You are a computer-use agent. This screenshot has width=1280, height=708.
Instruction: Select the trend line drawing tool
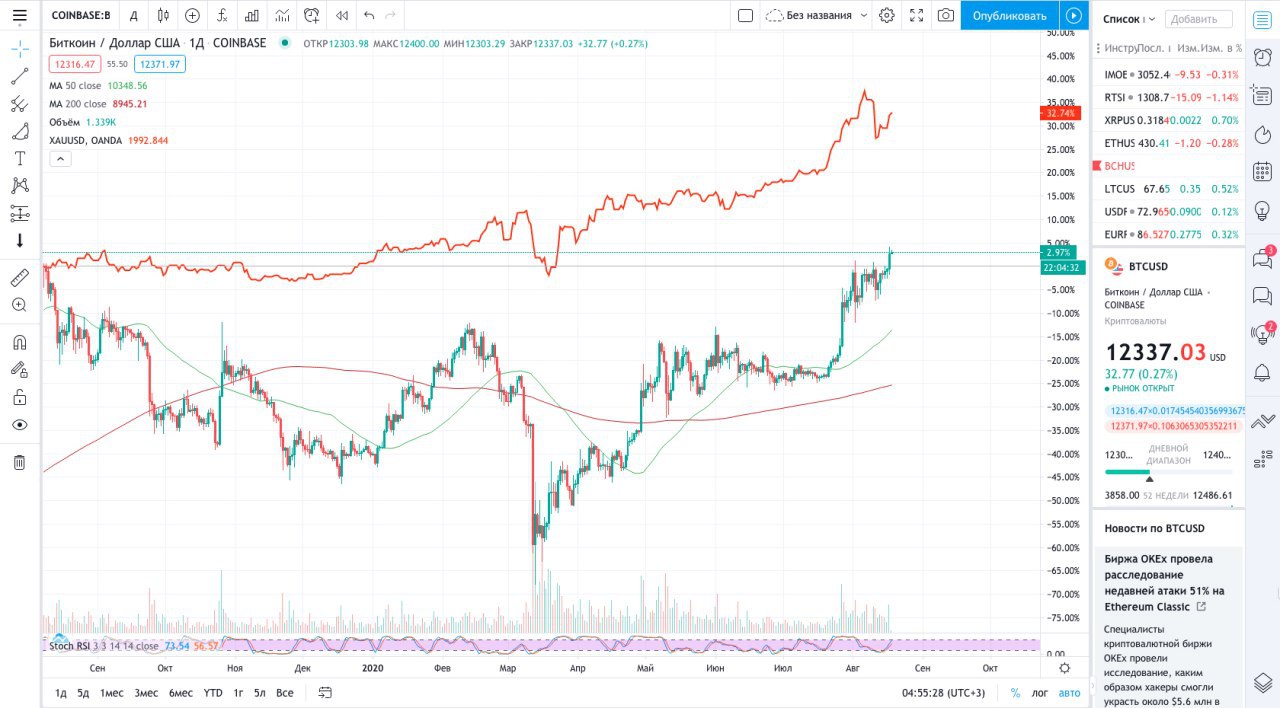coord(19,77)
